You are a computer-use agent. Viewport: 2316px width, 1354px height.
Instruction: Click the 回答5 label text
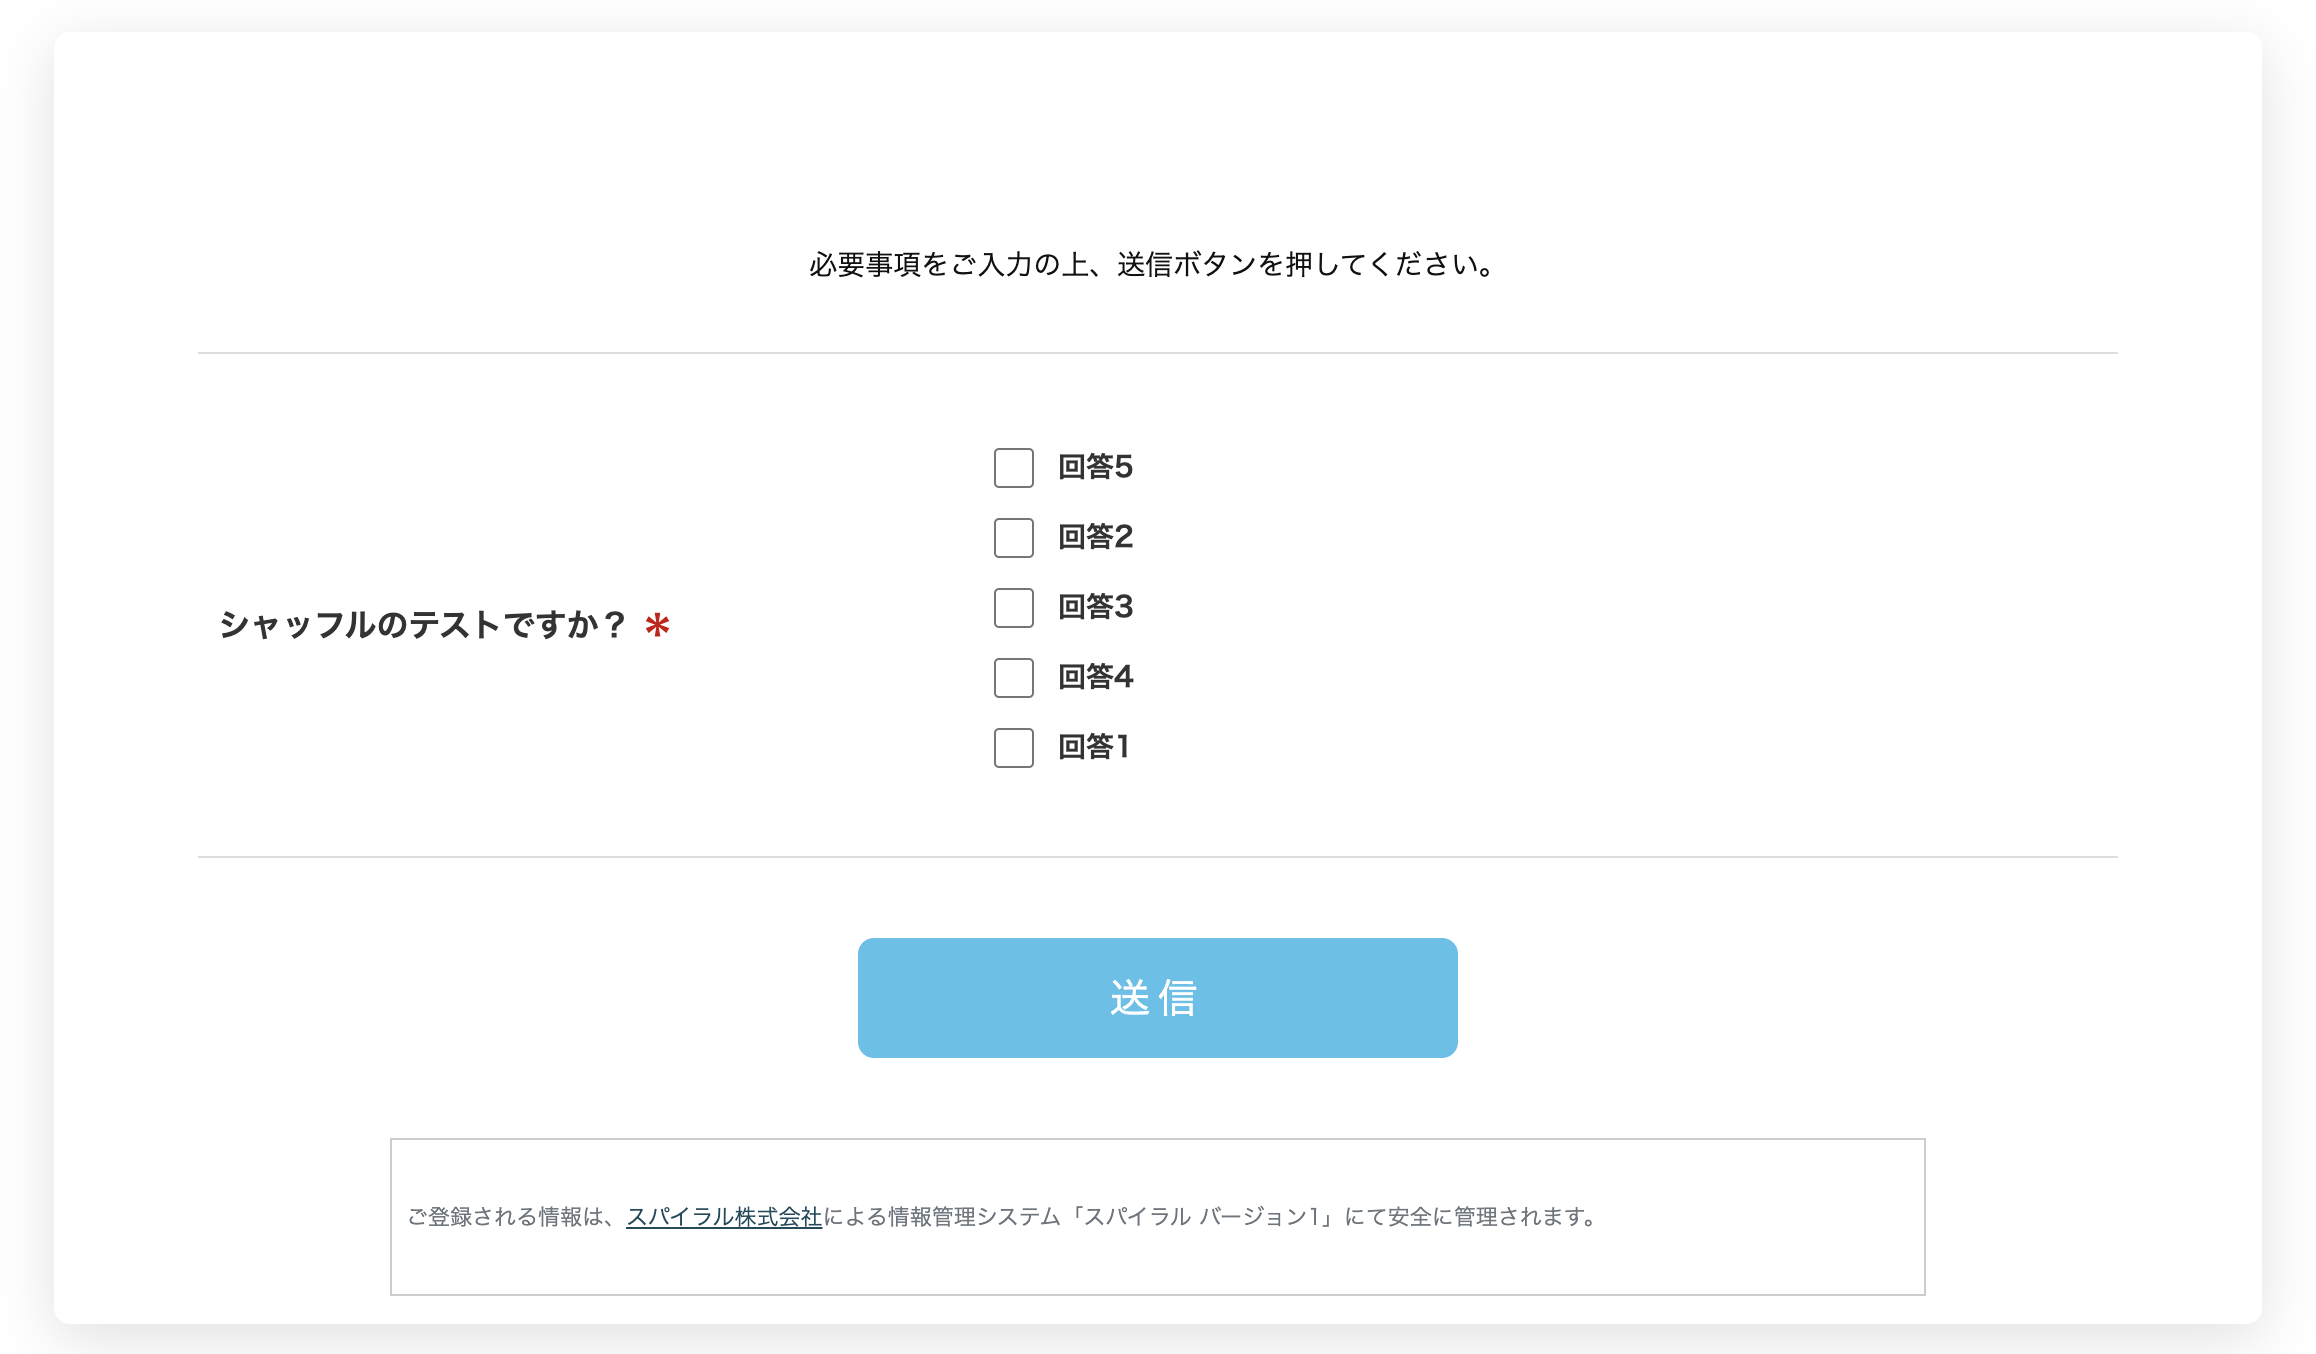1095,467
